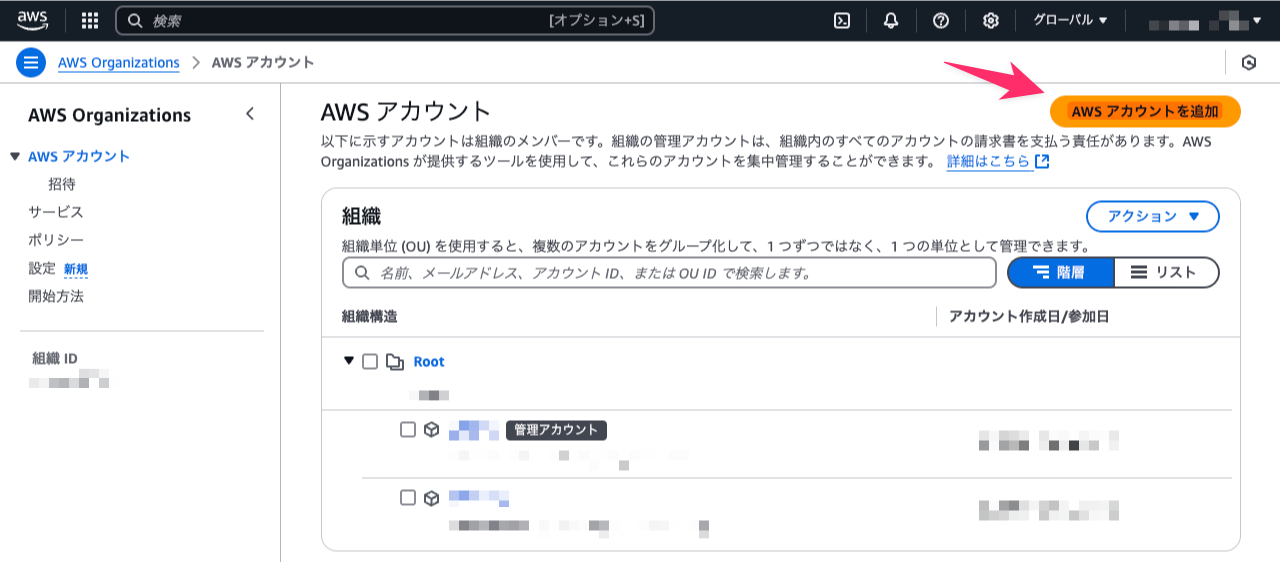Screen dimensions: 1280x562
Task: Open the services grid menu icon
Action: click(90, 20)
